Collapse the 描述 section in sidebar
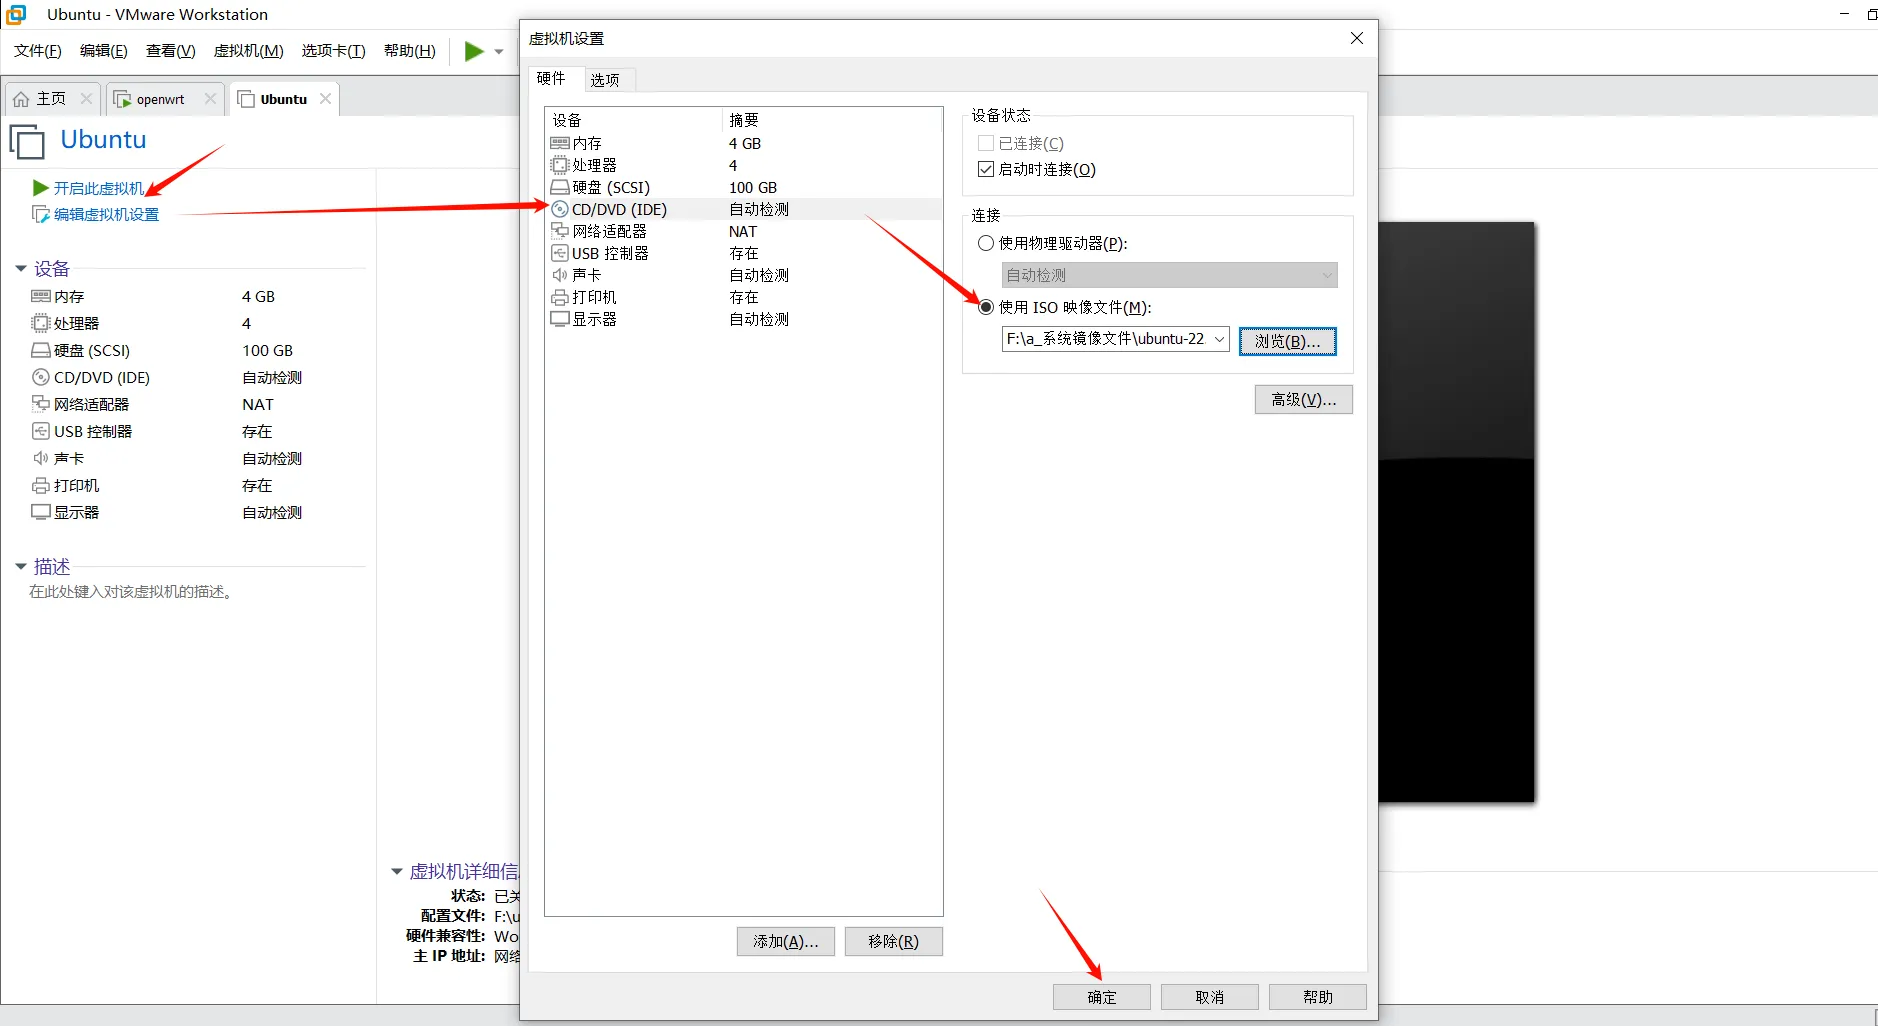The width and height of the screenshot is (1878, 1026). pyautogui.click(x=20, y=566)
